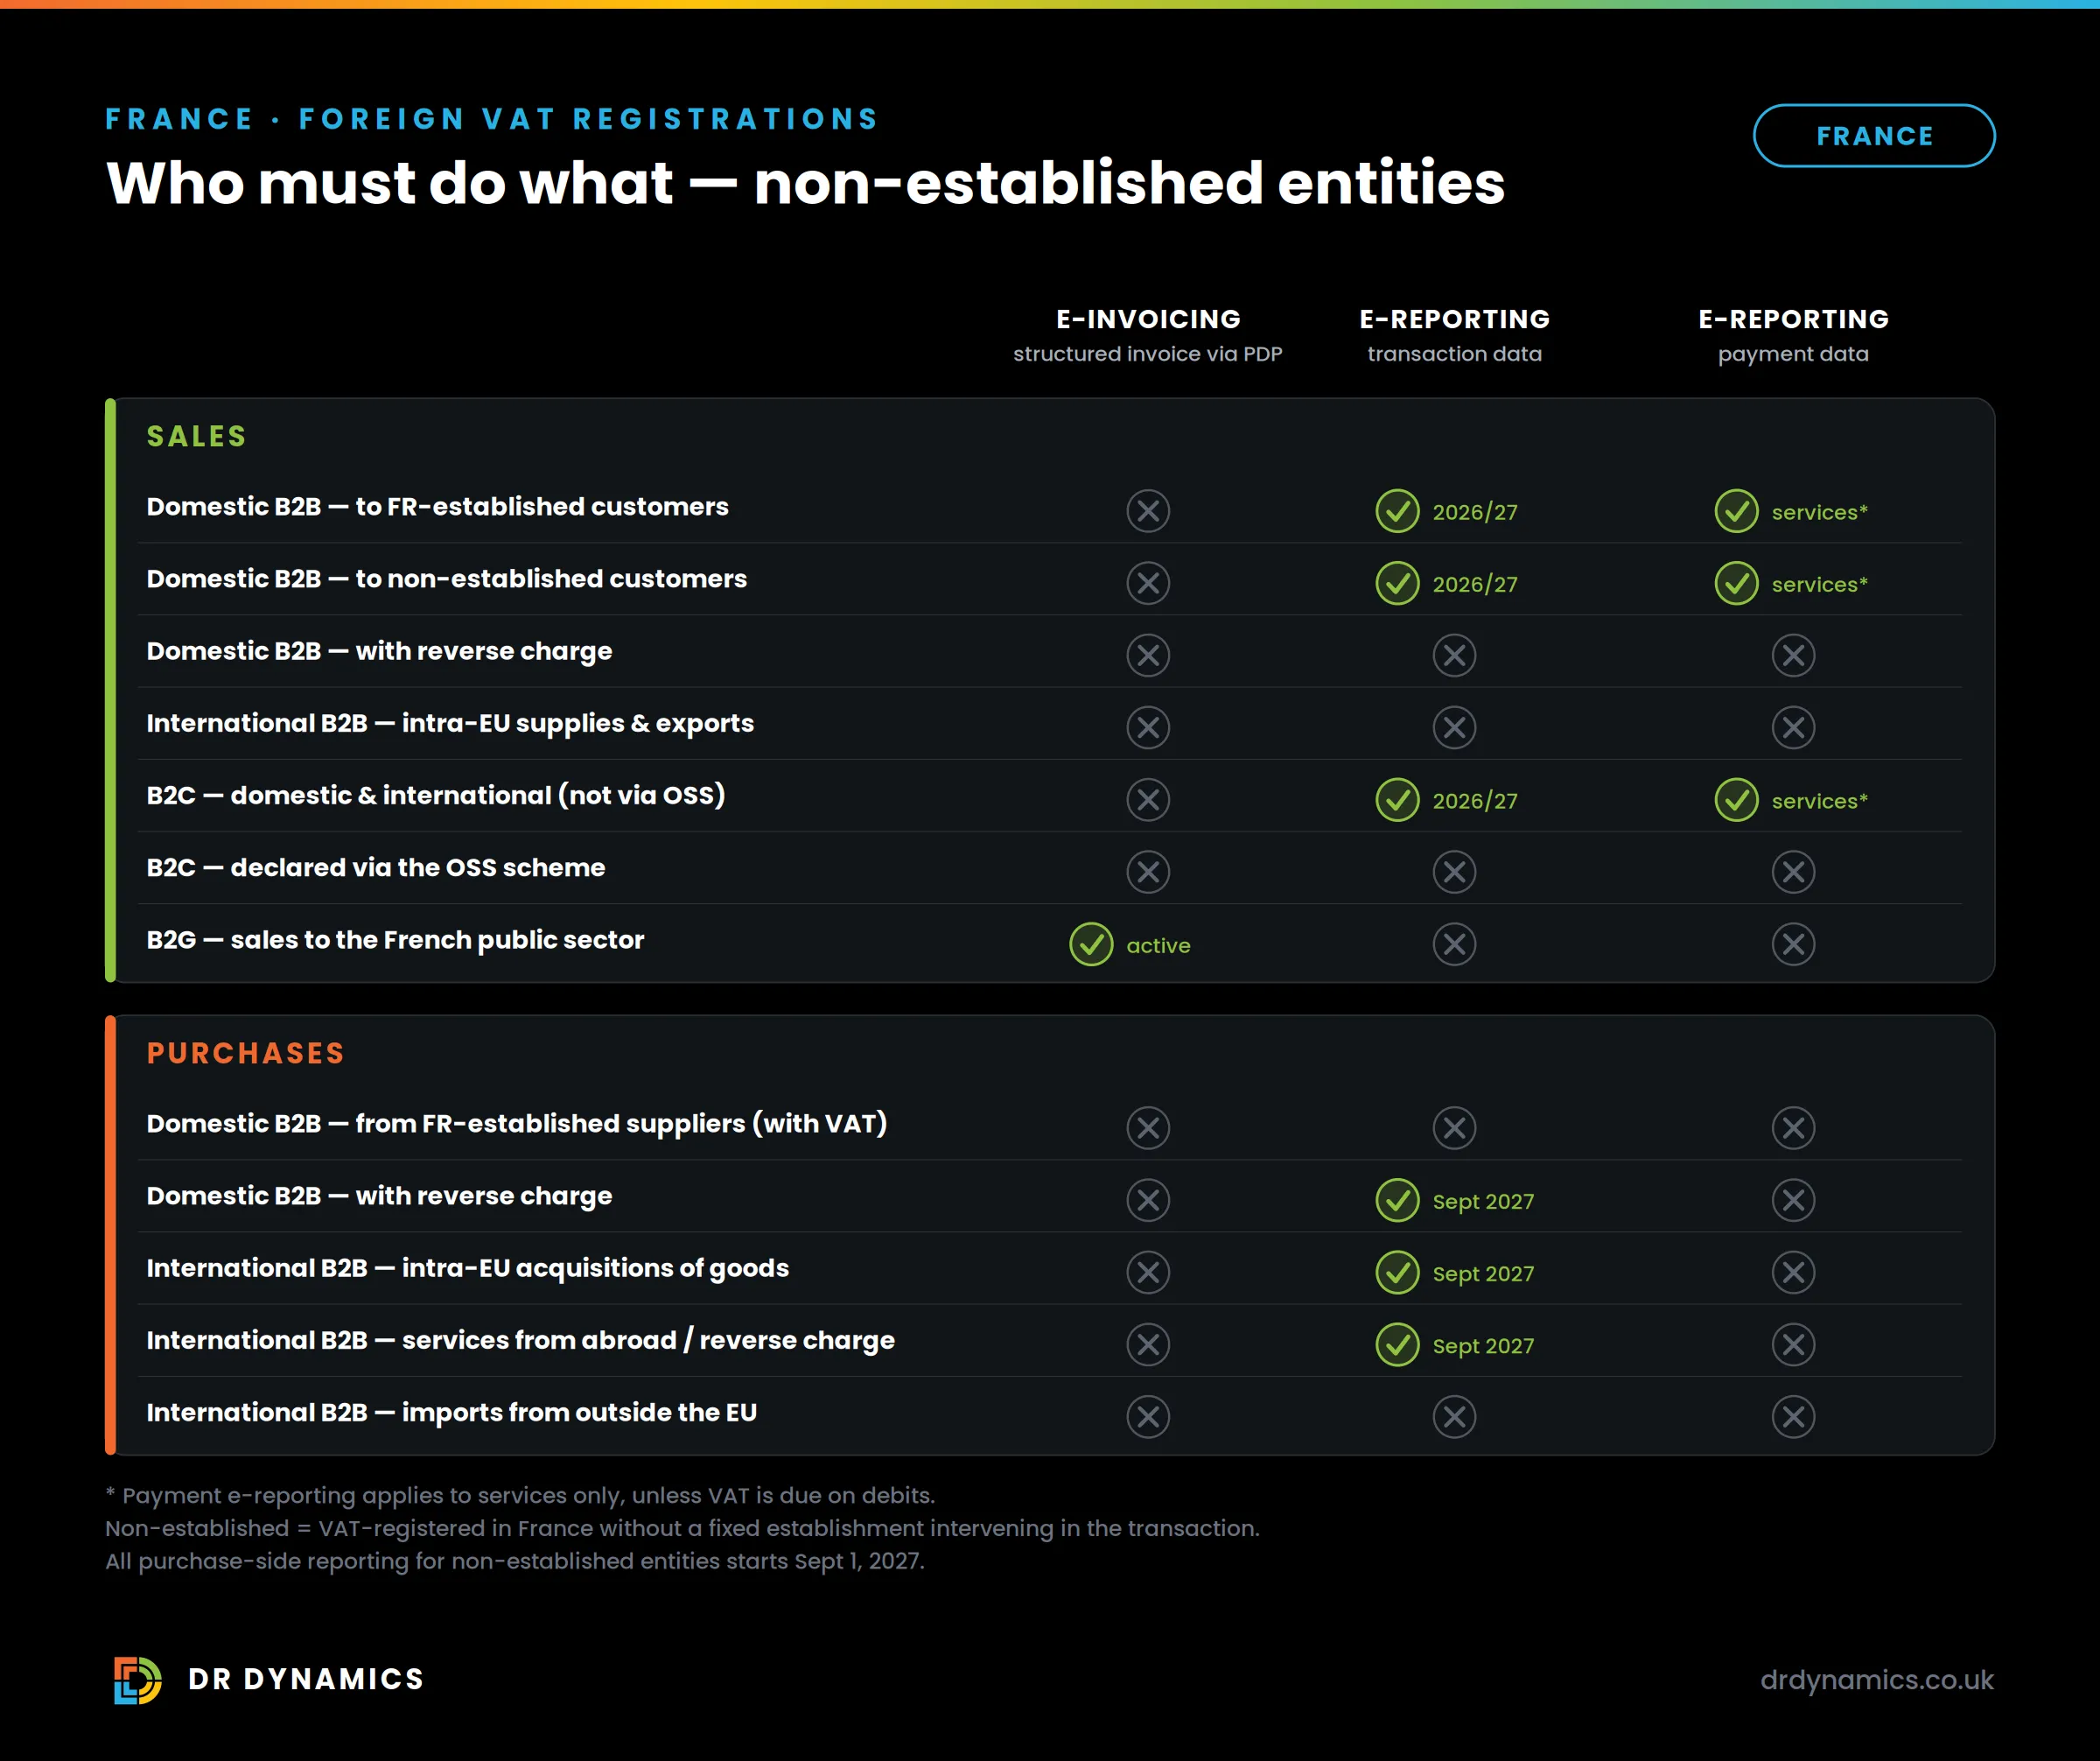Click the FRANCE pill button
This screenshot has height=1761, width=2100.
pyautogui.click(x=1873, y=136)
